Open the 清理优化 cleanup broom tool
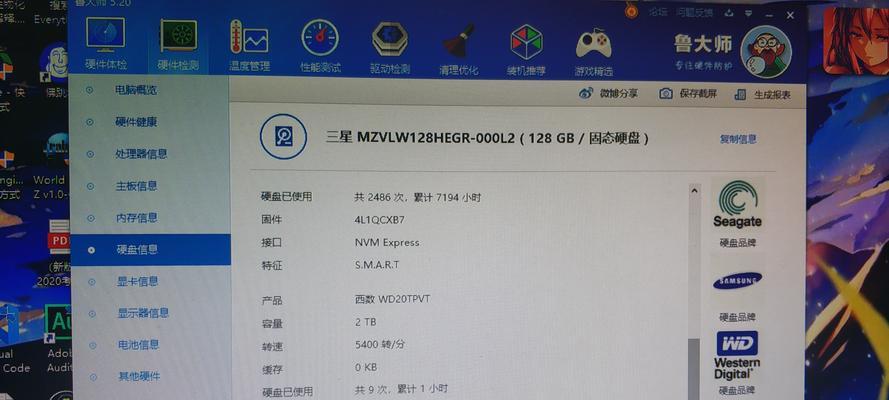The image size is (889, 400). (459, 50)
